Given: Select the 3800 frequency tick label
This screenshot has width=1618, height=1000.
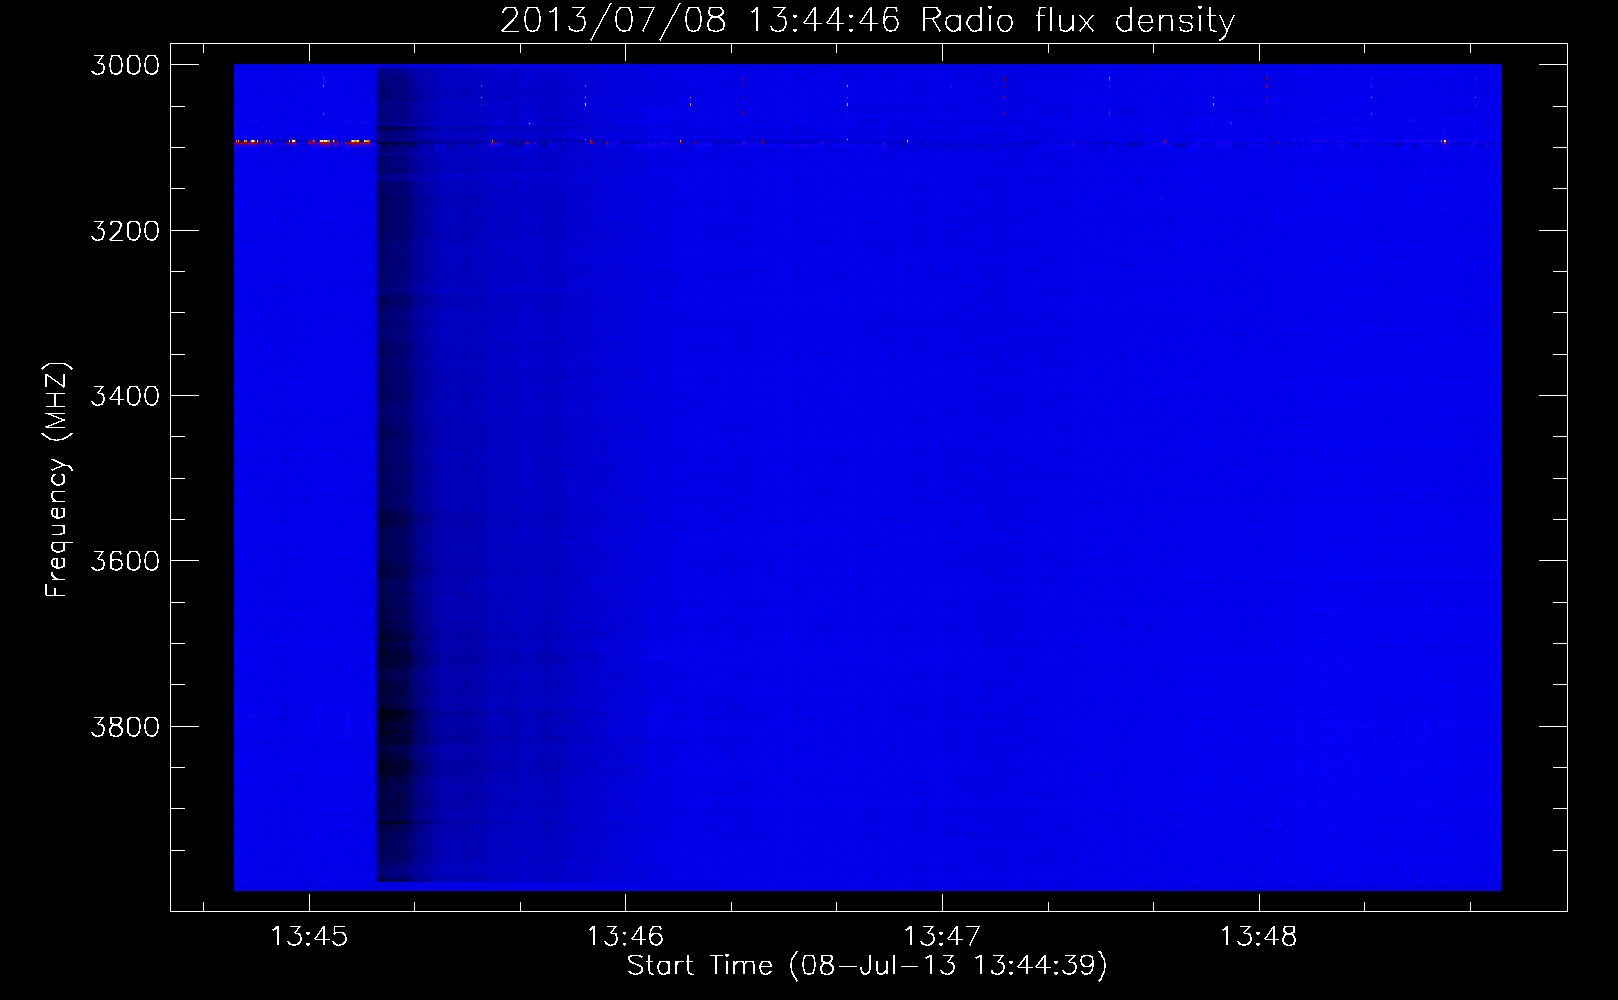Looking at the screenshot, I should (x=125, y=726).
